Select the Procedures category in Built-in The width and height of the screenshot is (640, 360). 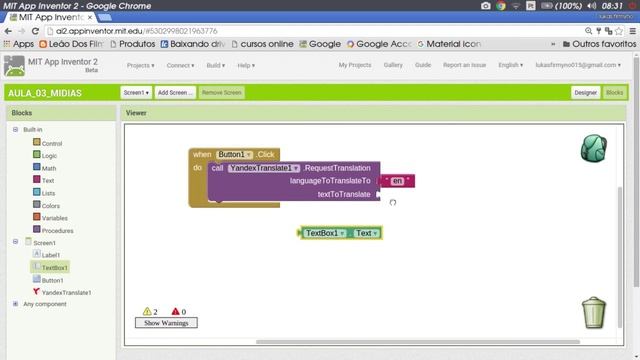pyautogui.click(x=58, y=231)
